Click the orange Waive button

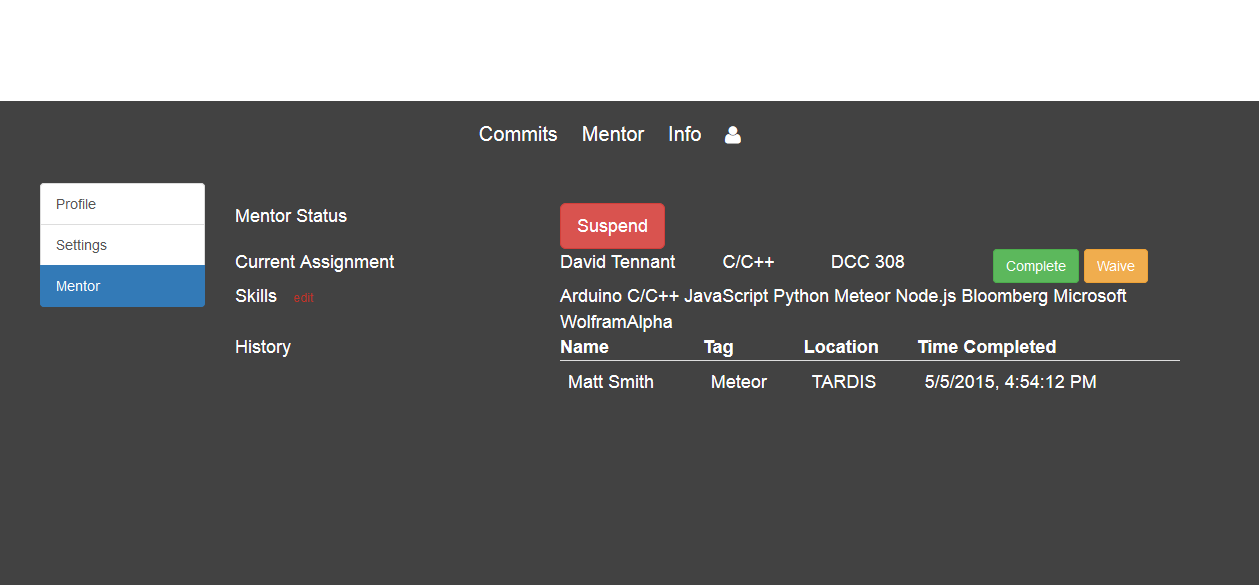pyautogui.click(x=1115, y=266)
